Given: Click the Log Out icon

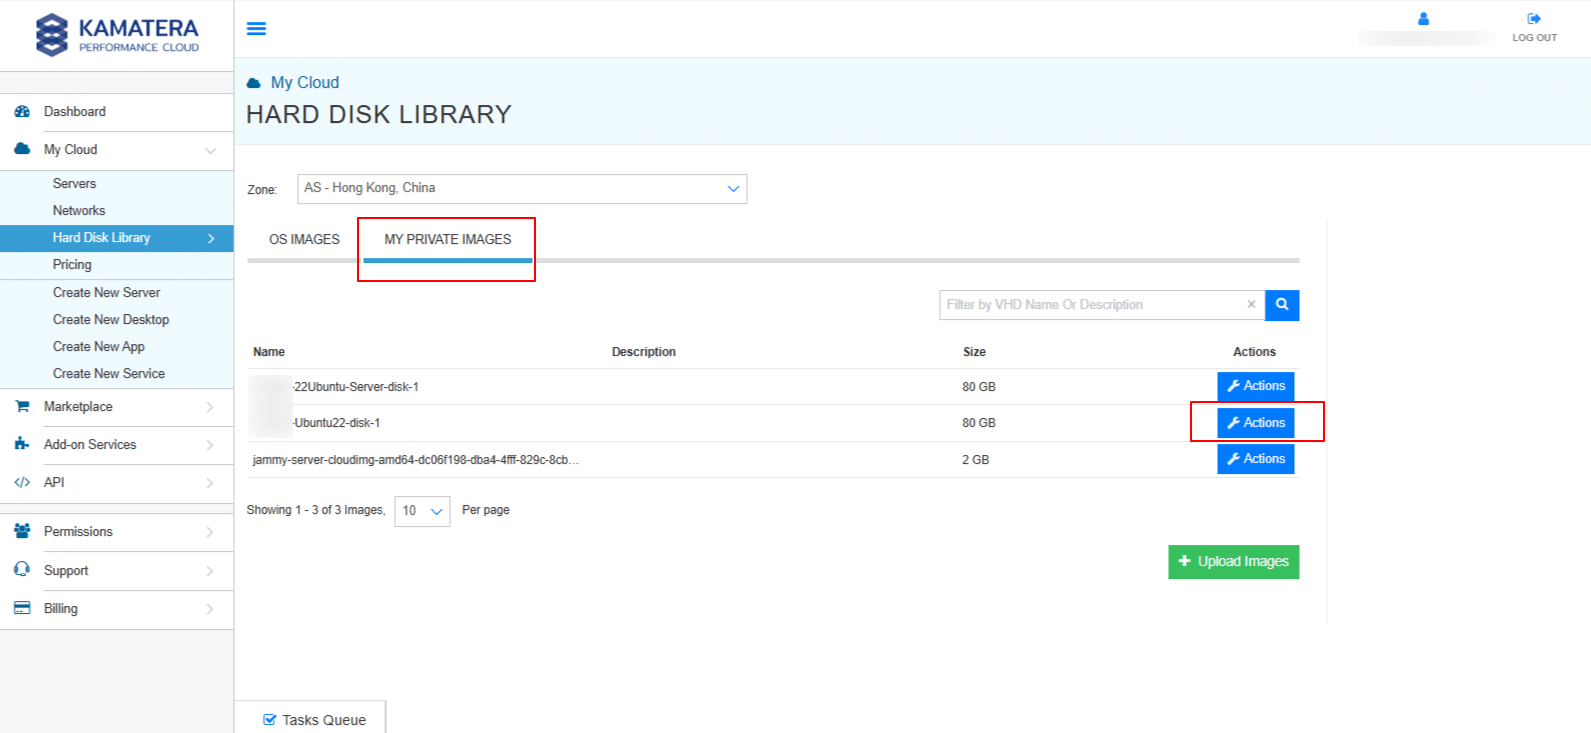Looking at the screenshot, I should [1534, 19].
